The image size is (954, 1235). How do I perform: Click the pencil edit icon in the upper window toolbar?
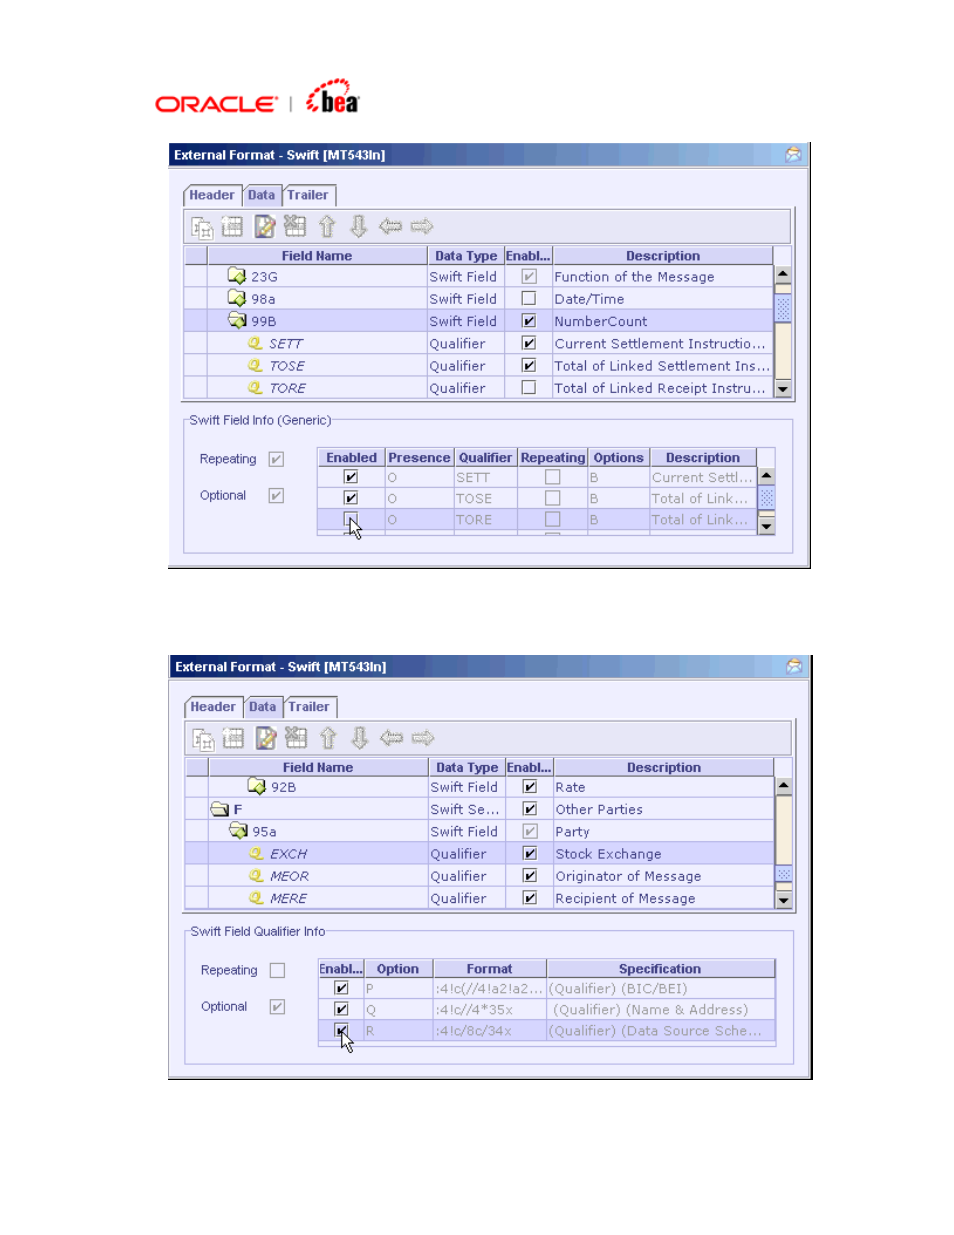264,227
